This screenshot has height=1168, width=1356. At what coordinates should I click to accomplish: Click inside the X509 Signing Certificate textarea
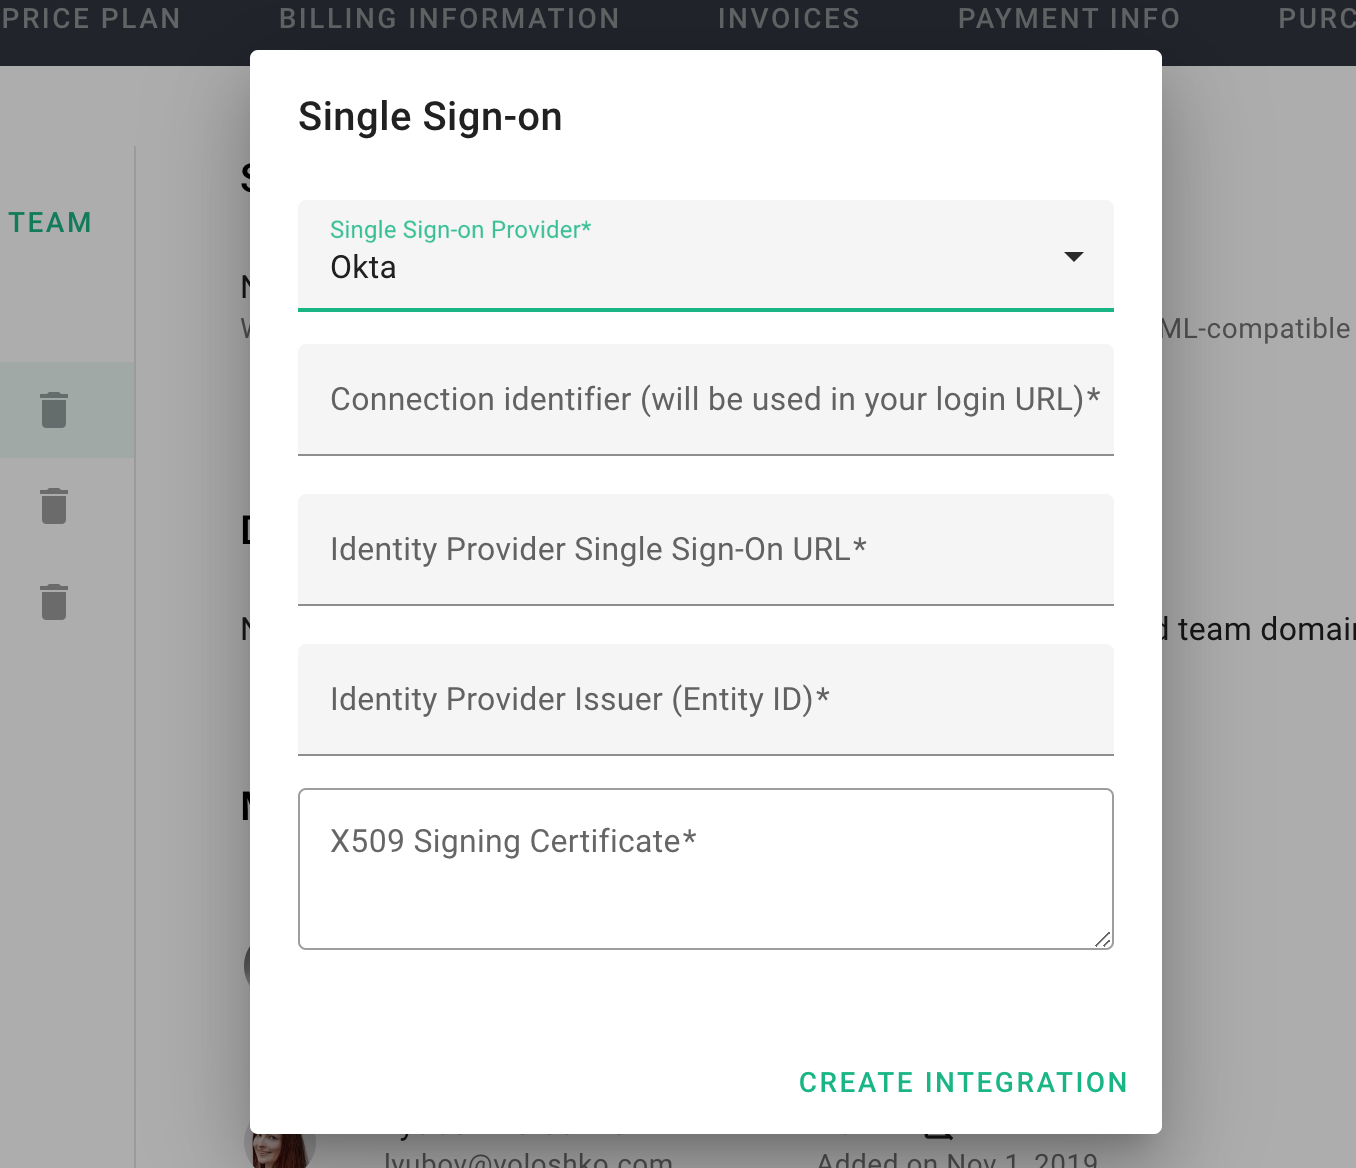coord(706,869)
